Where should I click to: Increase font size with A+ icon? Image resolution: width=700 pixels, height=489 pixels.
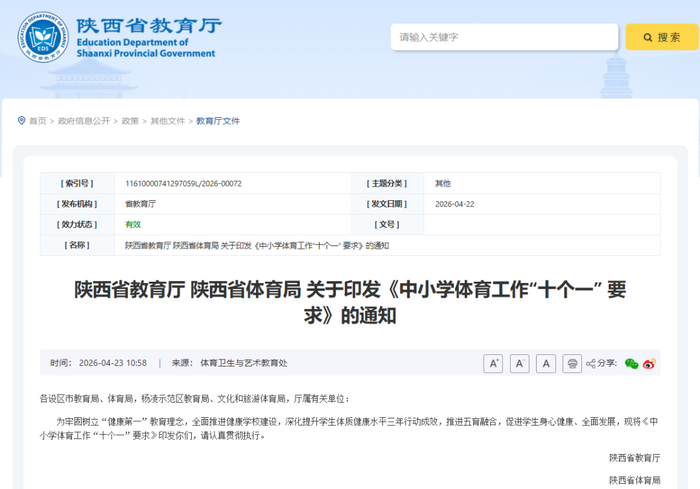(x=493, y=364)
